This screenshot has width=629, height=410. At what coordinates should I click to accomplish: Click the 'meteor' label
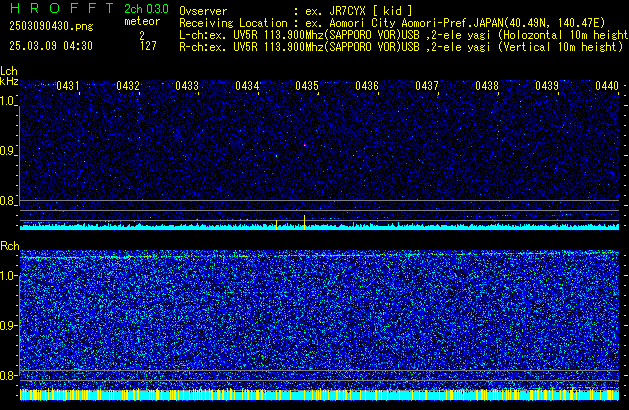point(142,21)
